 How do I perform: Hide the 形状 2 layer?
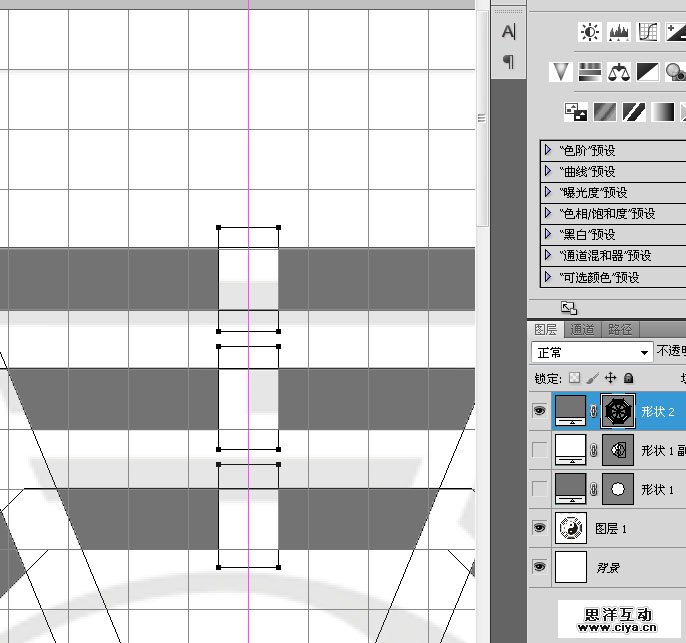point(539,411)
